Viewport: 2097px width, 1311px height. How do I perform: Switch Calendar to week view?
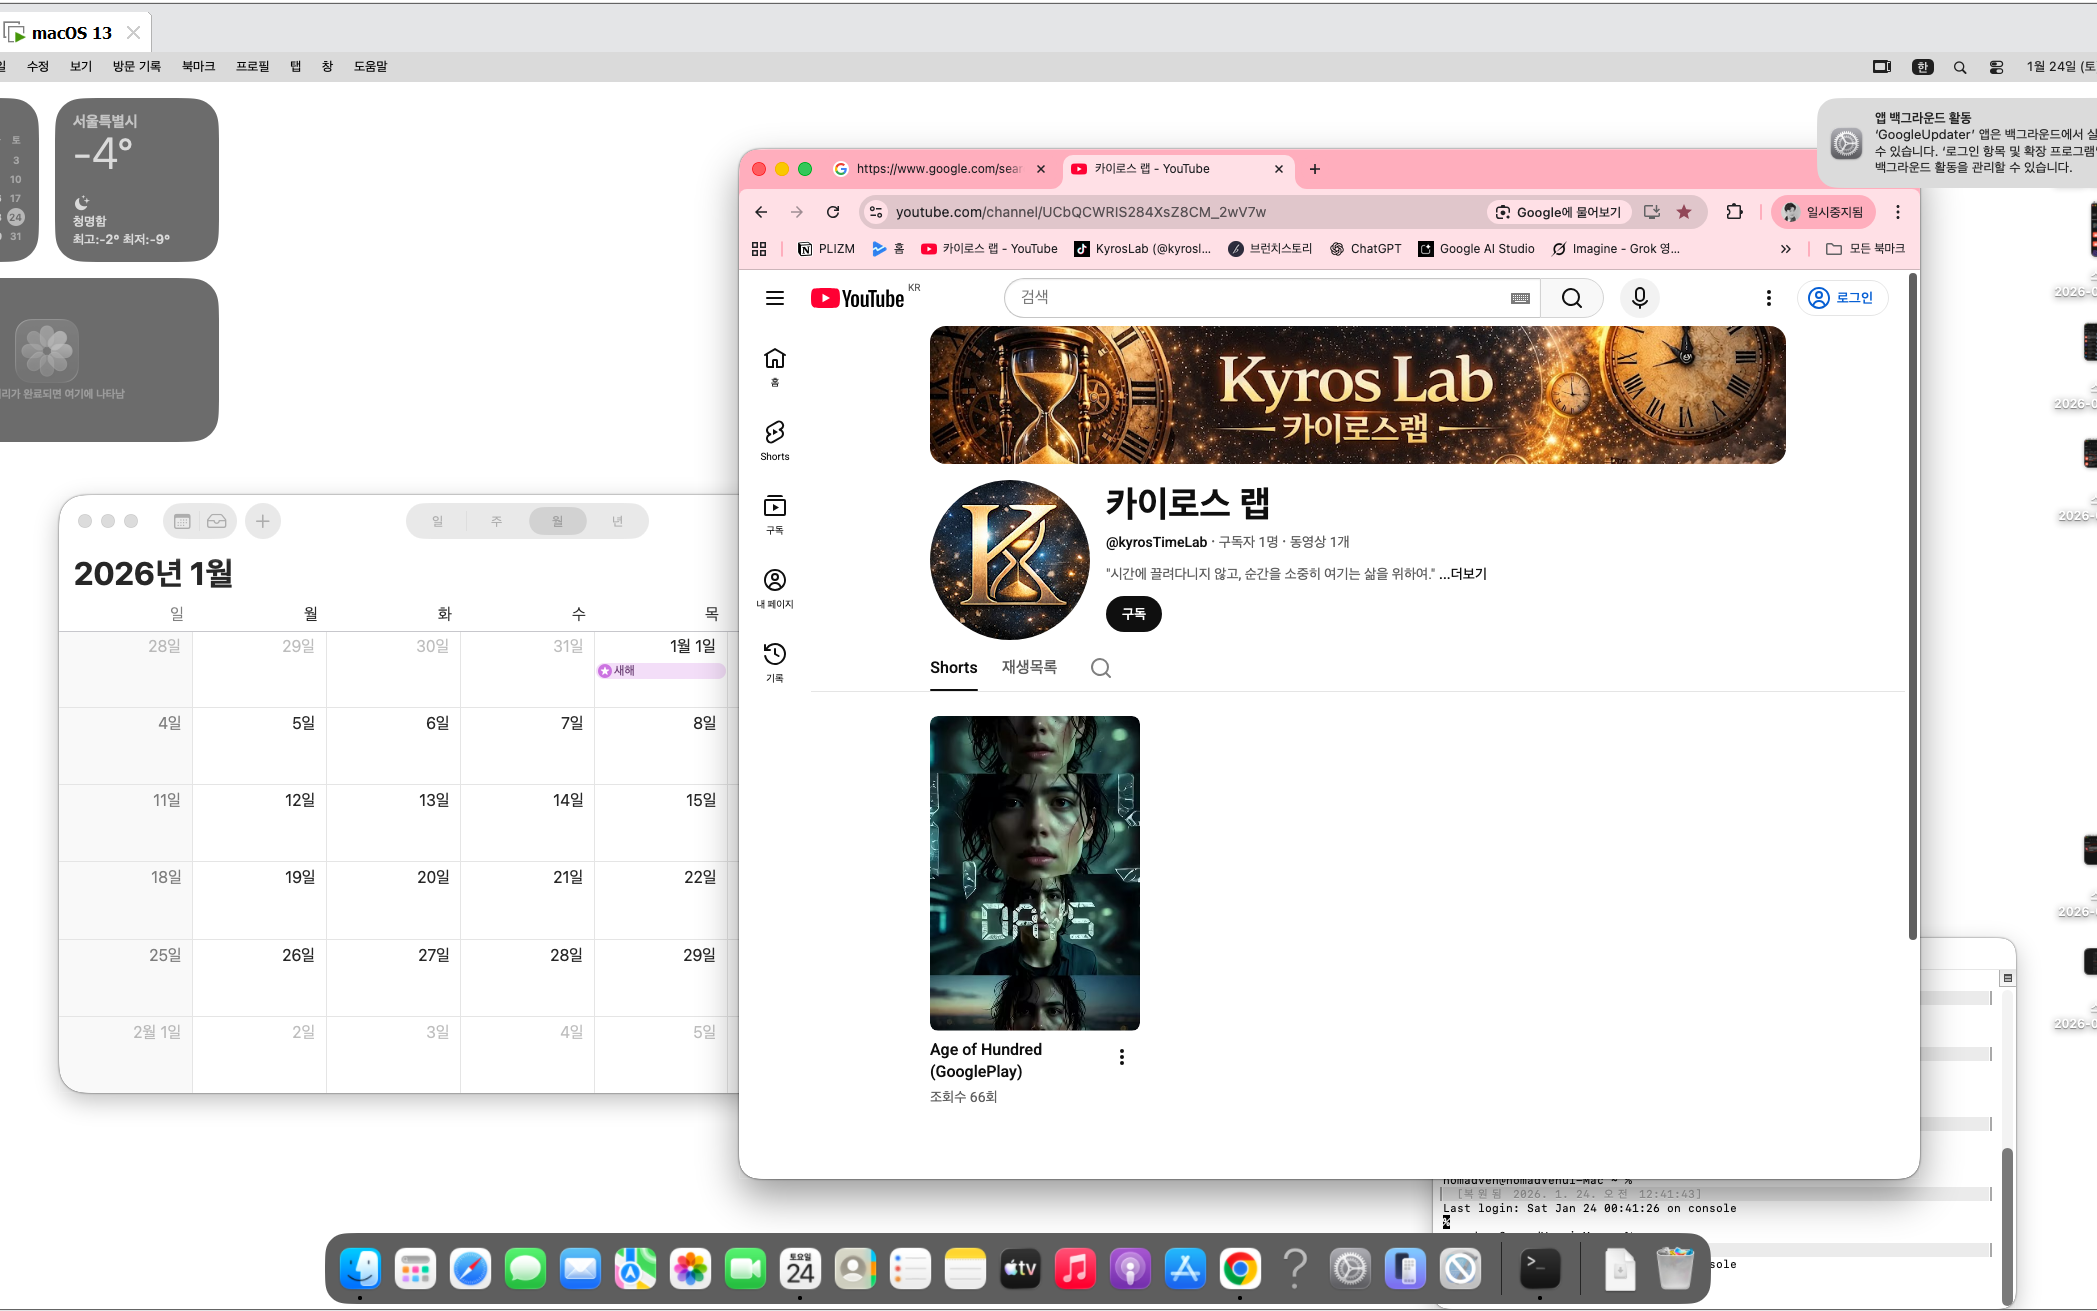point(497,521)
